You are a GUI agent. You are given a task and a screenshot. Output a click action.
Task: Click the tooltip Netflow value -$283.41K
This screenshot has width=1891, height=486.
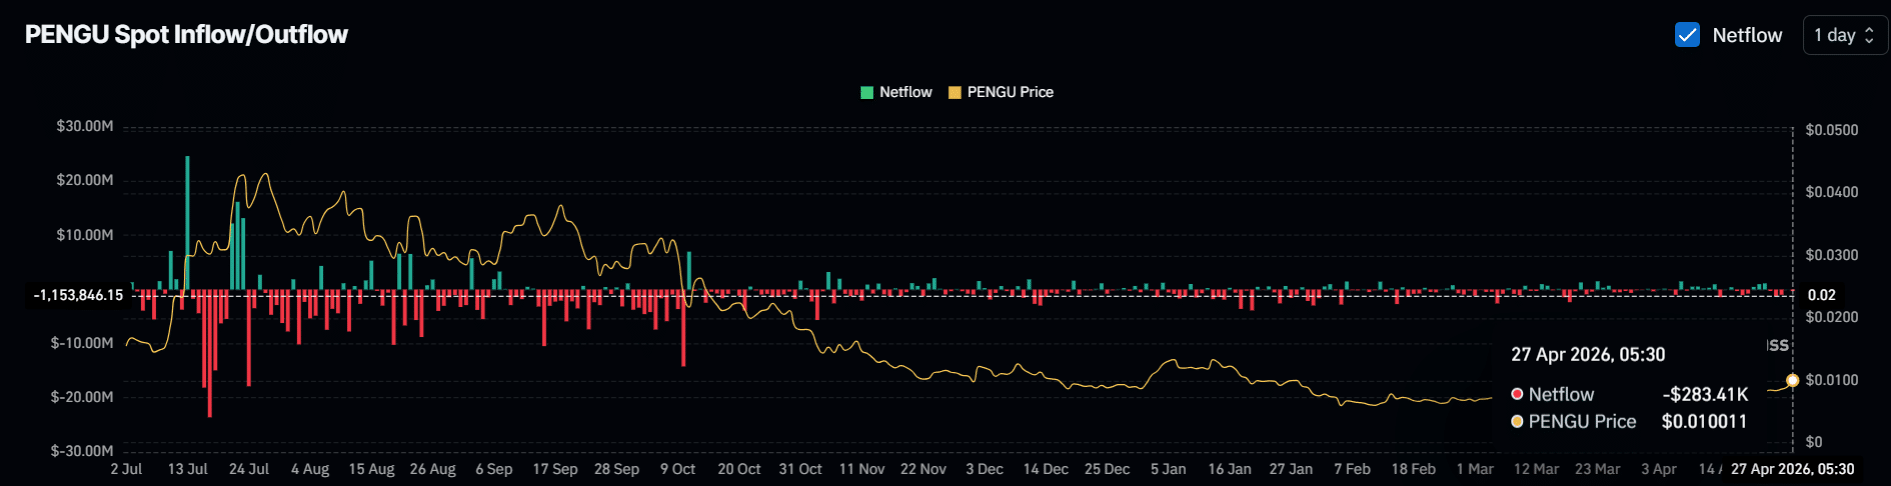click(x=1705, y=394)
